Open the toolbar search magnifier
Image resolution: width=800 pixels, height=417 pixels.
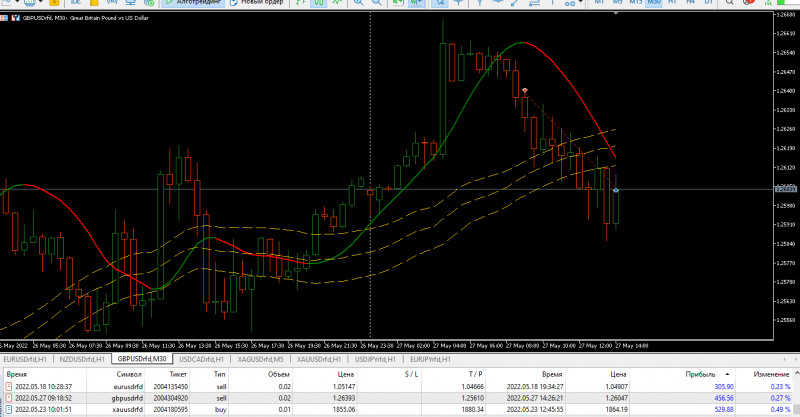729,3
